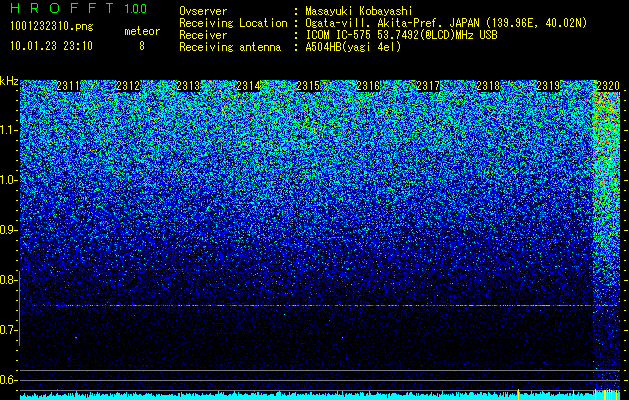Click the 2314 time marker
This screenshot has width=629, height=400.
pyautogui.click(x=248, y=86)
